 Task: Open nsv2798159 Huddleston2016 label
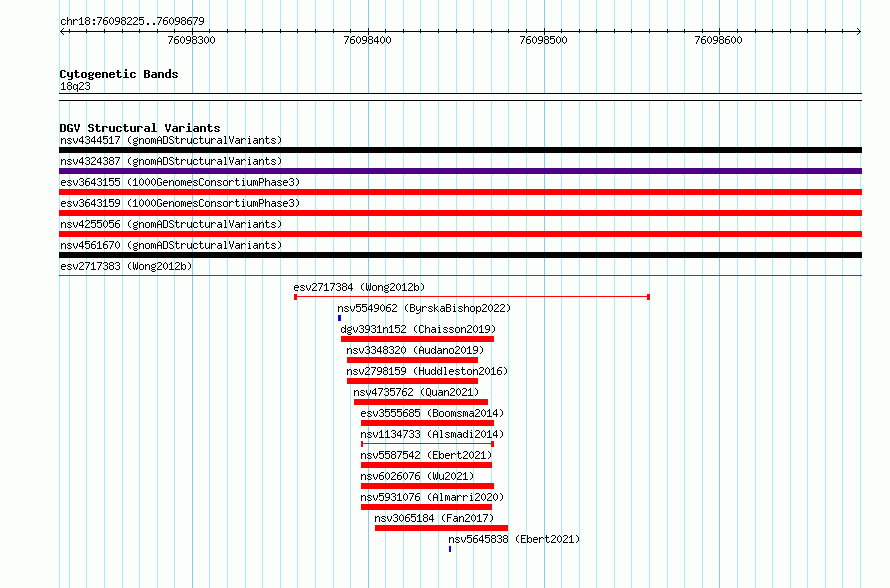click(x=427, y=371)
